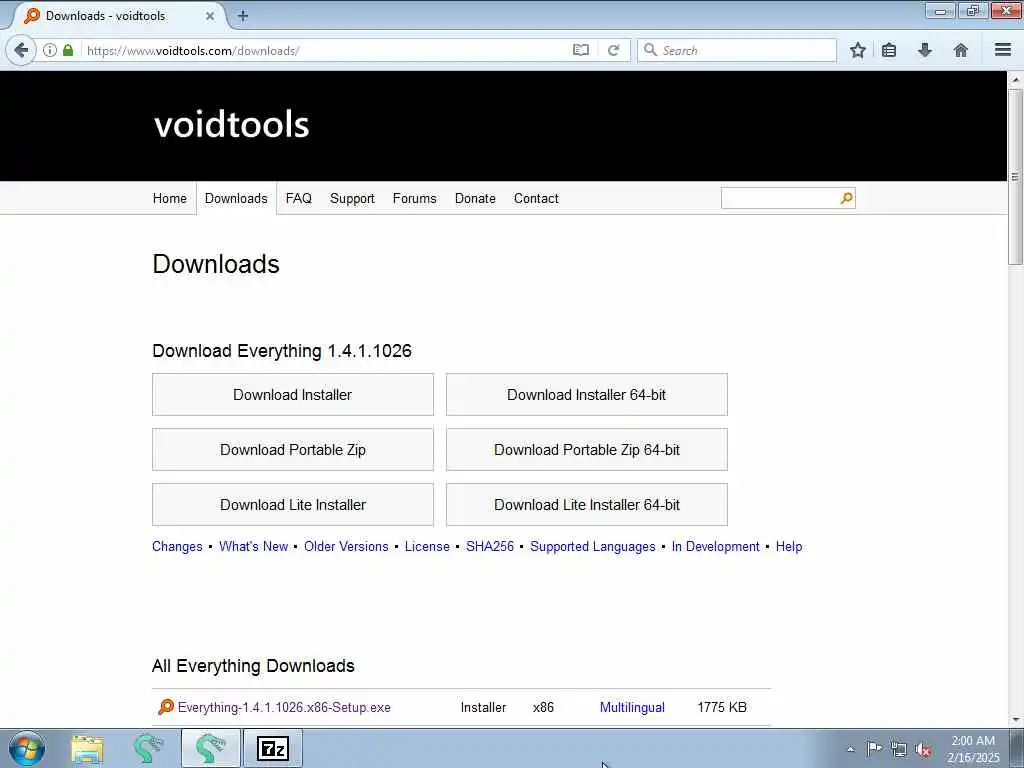
Task: Click Download Portable Zip button
Action: 293,449
